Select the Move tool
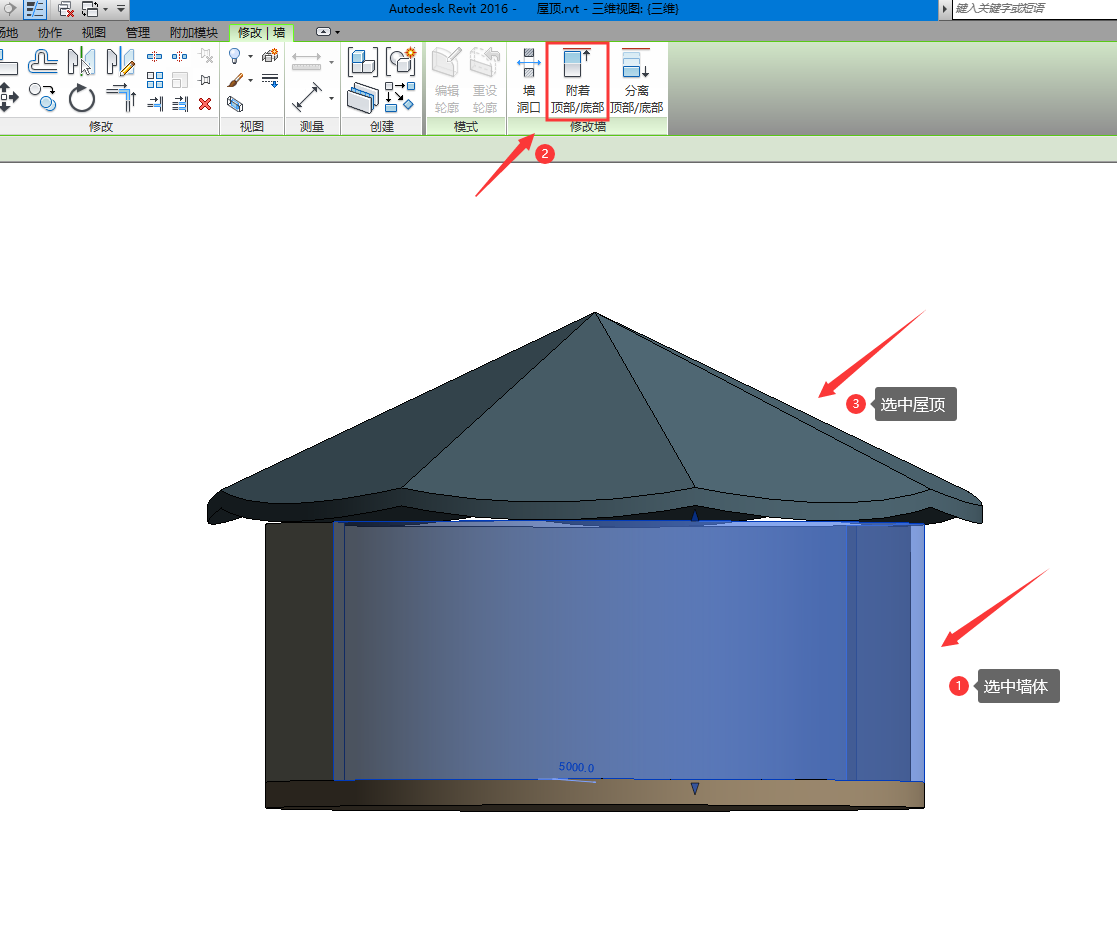Viewport: 1117px width, 946px height. [x=9, y=98]
